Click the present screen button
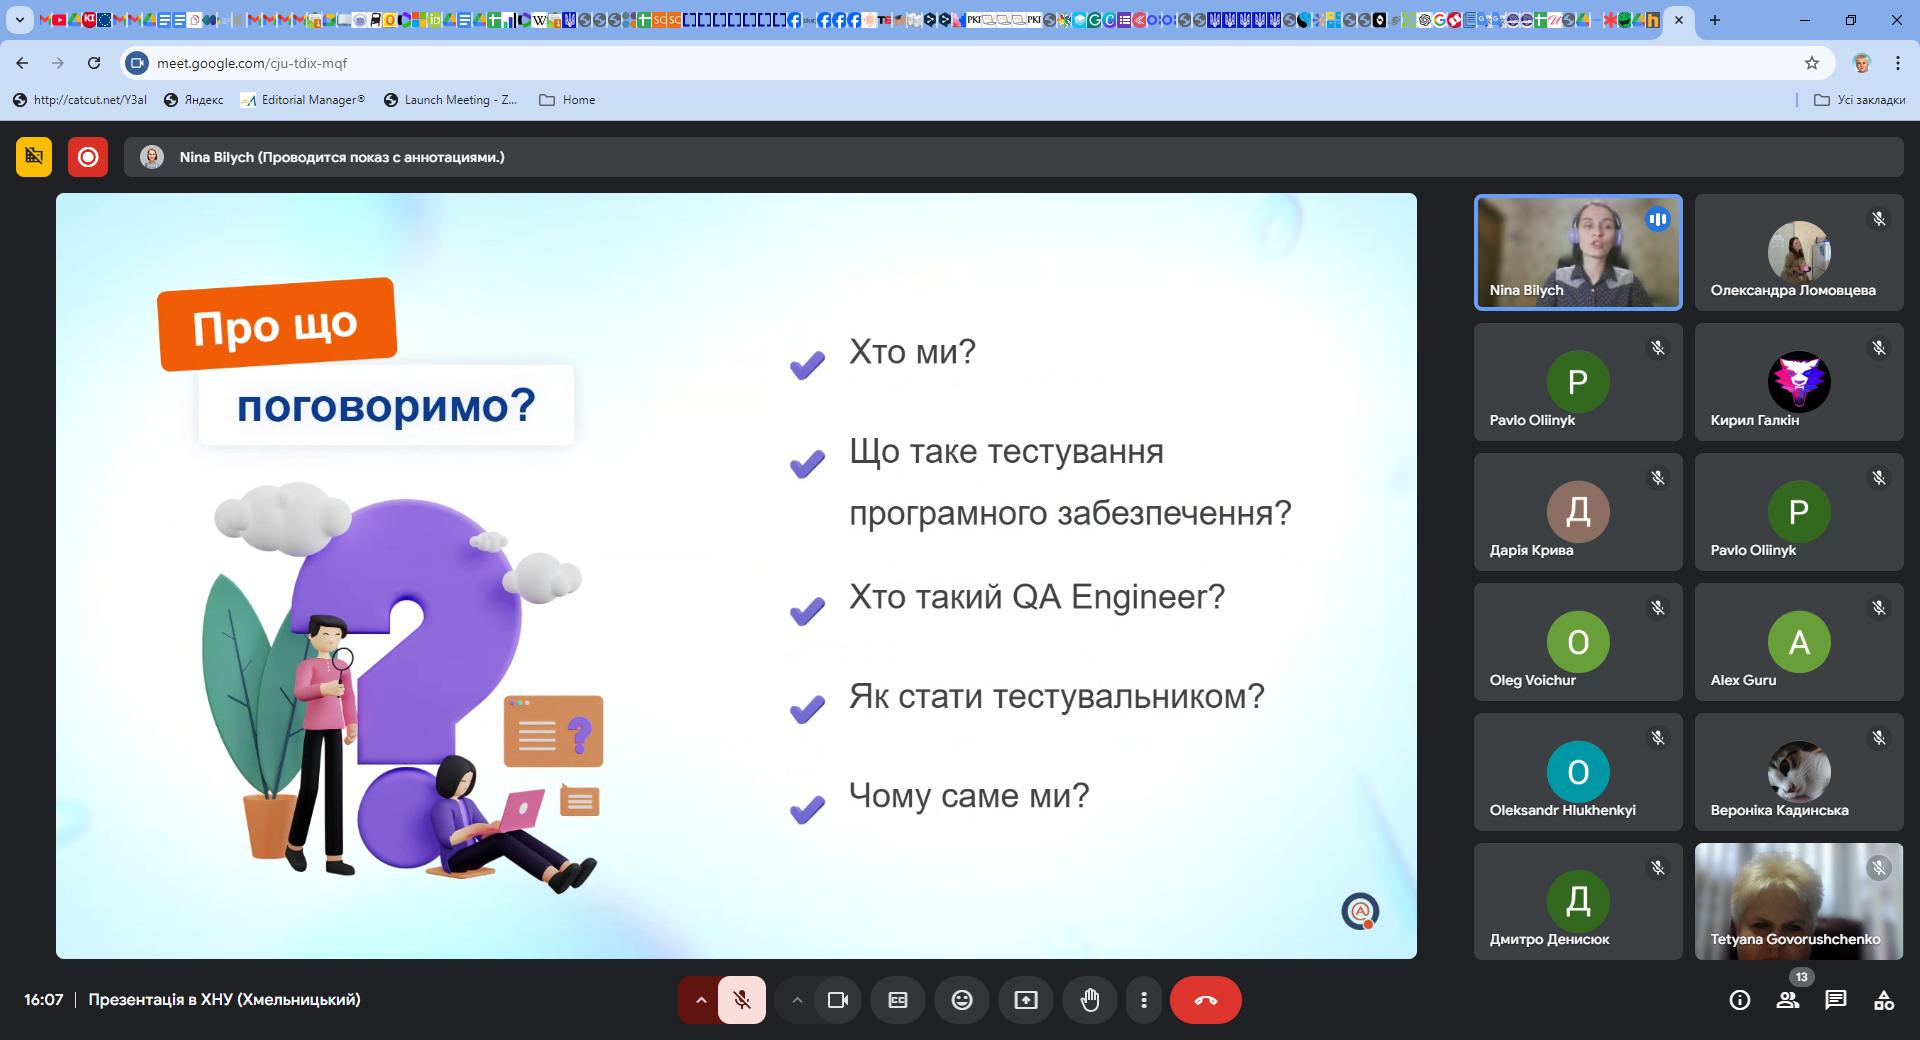 (1026, 1000)
